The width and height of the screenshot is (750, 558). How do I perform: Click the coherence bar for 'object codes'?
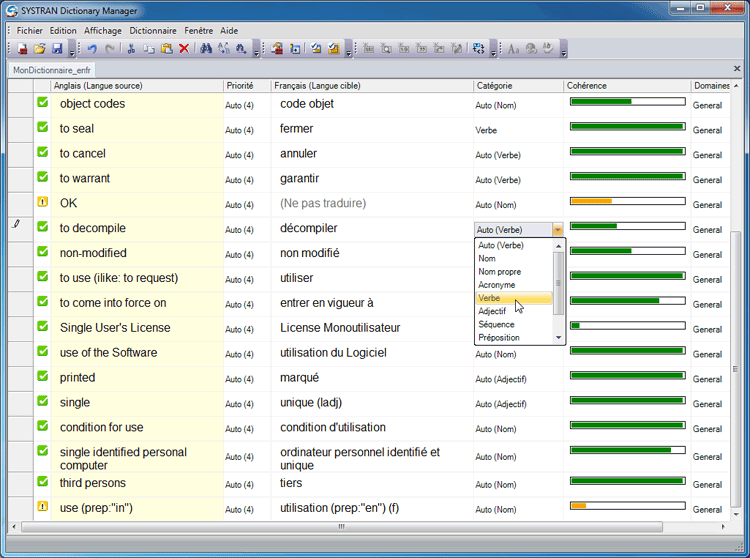pos(627,102)
